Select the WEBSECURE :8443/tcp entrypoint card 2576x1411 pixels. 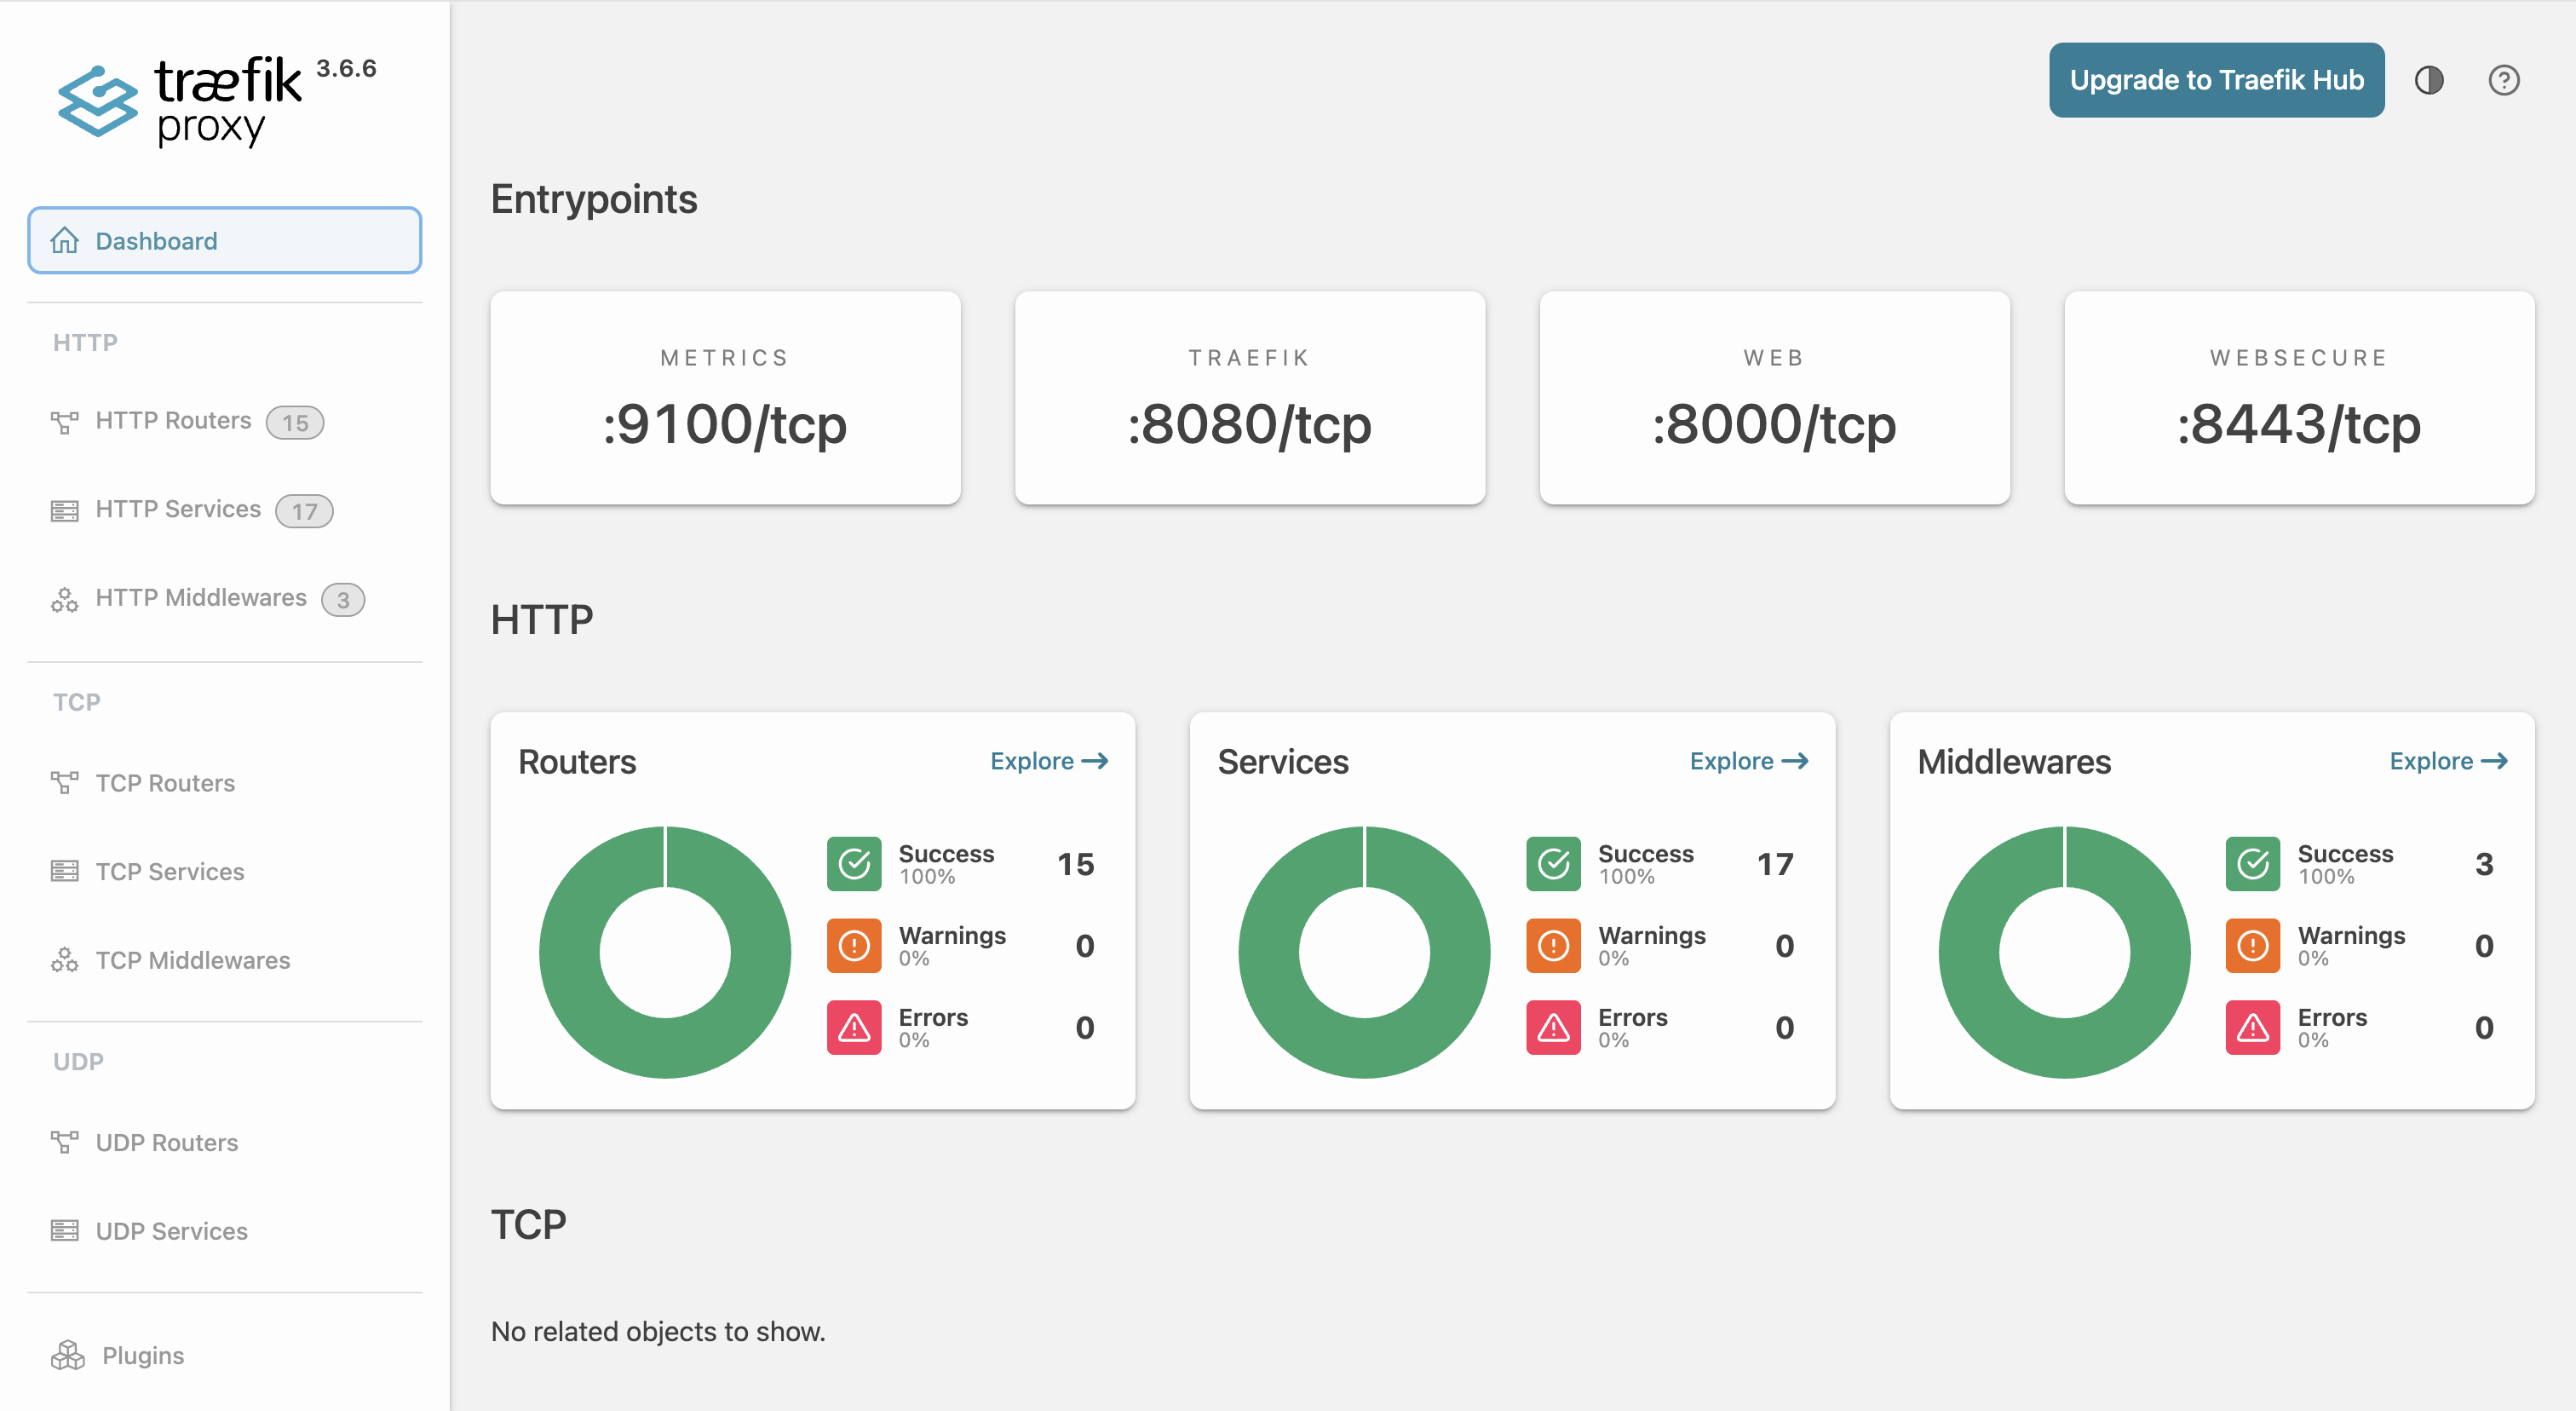pyautogui.click(x=2298, y=398)
